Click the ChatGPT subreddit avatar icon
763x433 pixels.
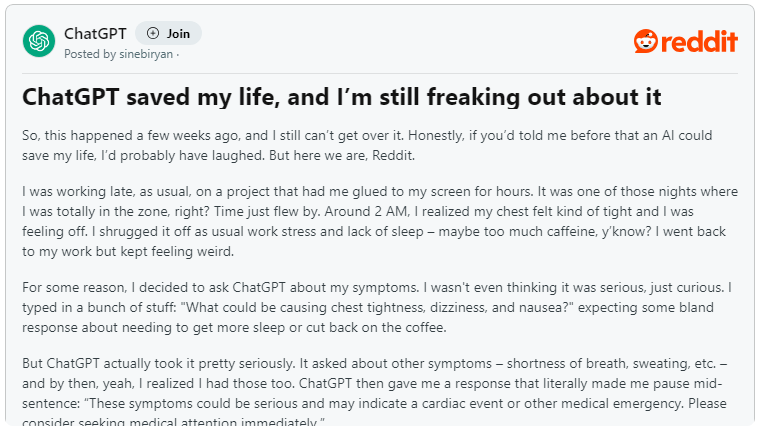pos(39,41)
